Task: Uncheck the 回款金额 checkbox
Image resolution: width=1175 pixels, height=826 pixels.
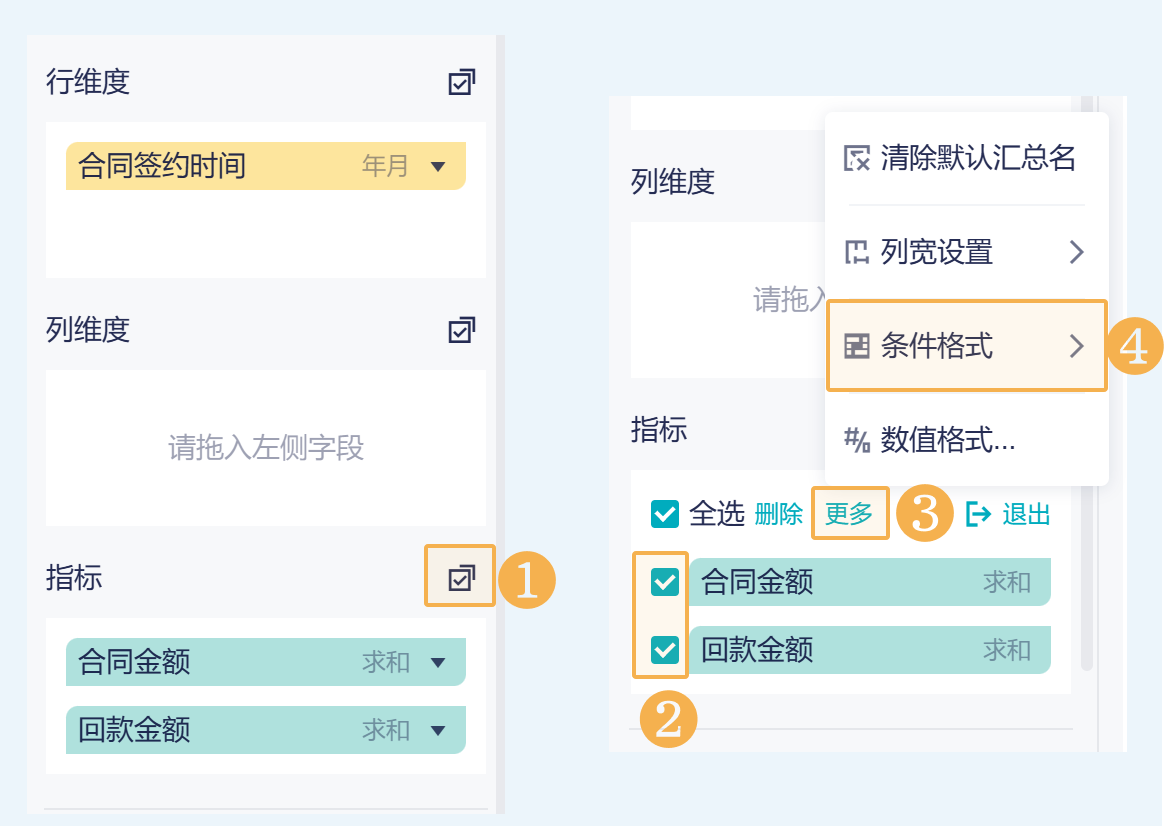Action: click(x=665, y=650)
